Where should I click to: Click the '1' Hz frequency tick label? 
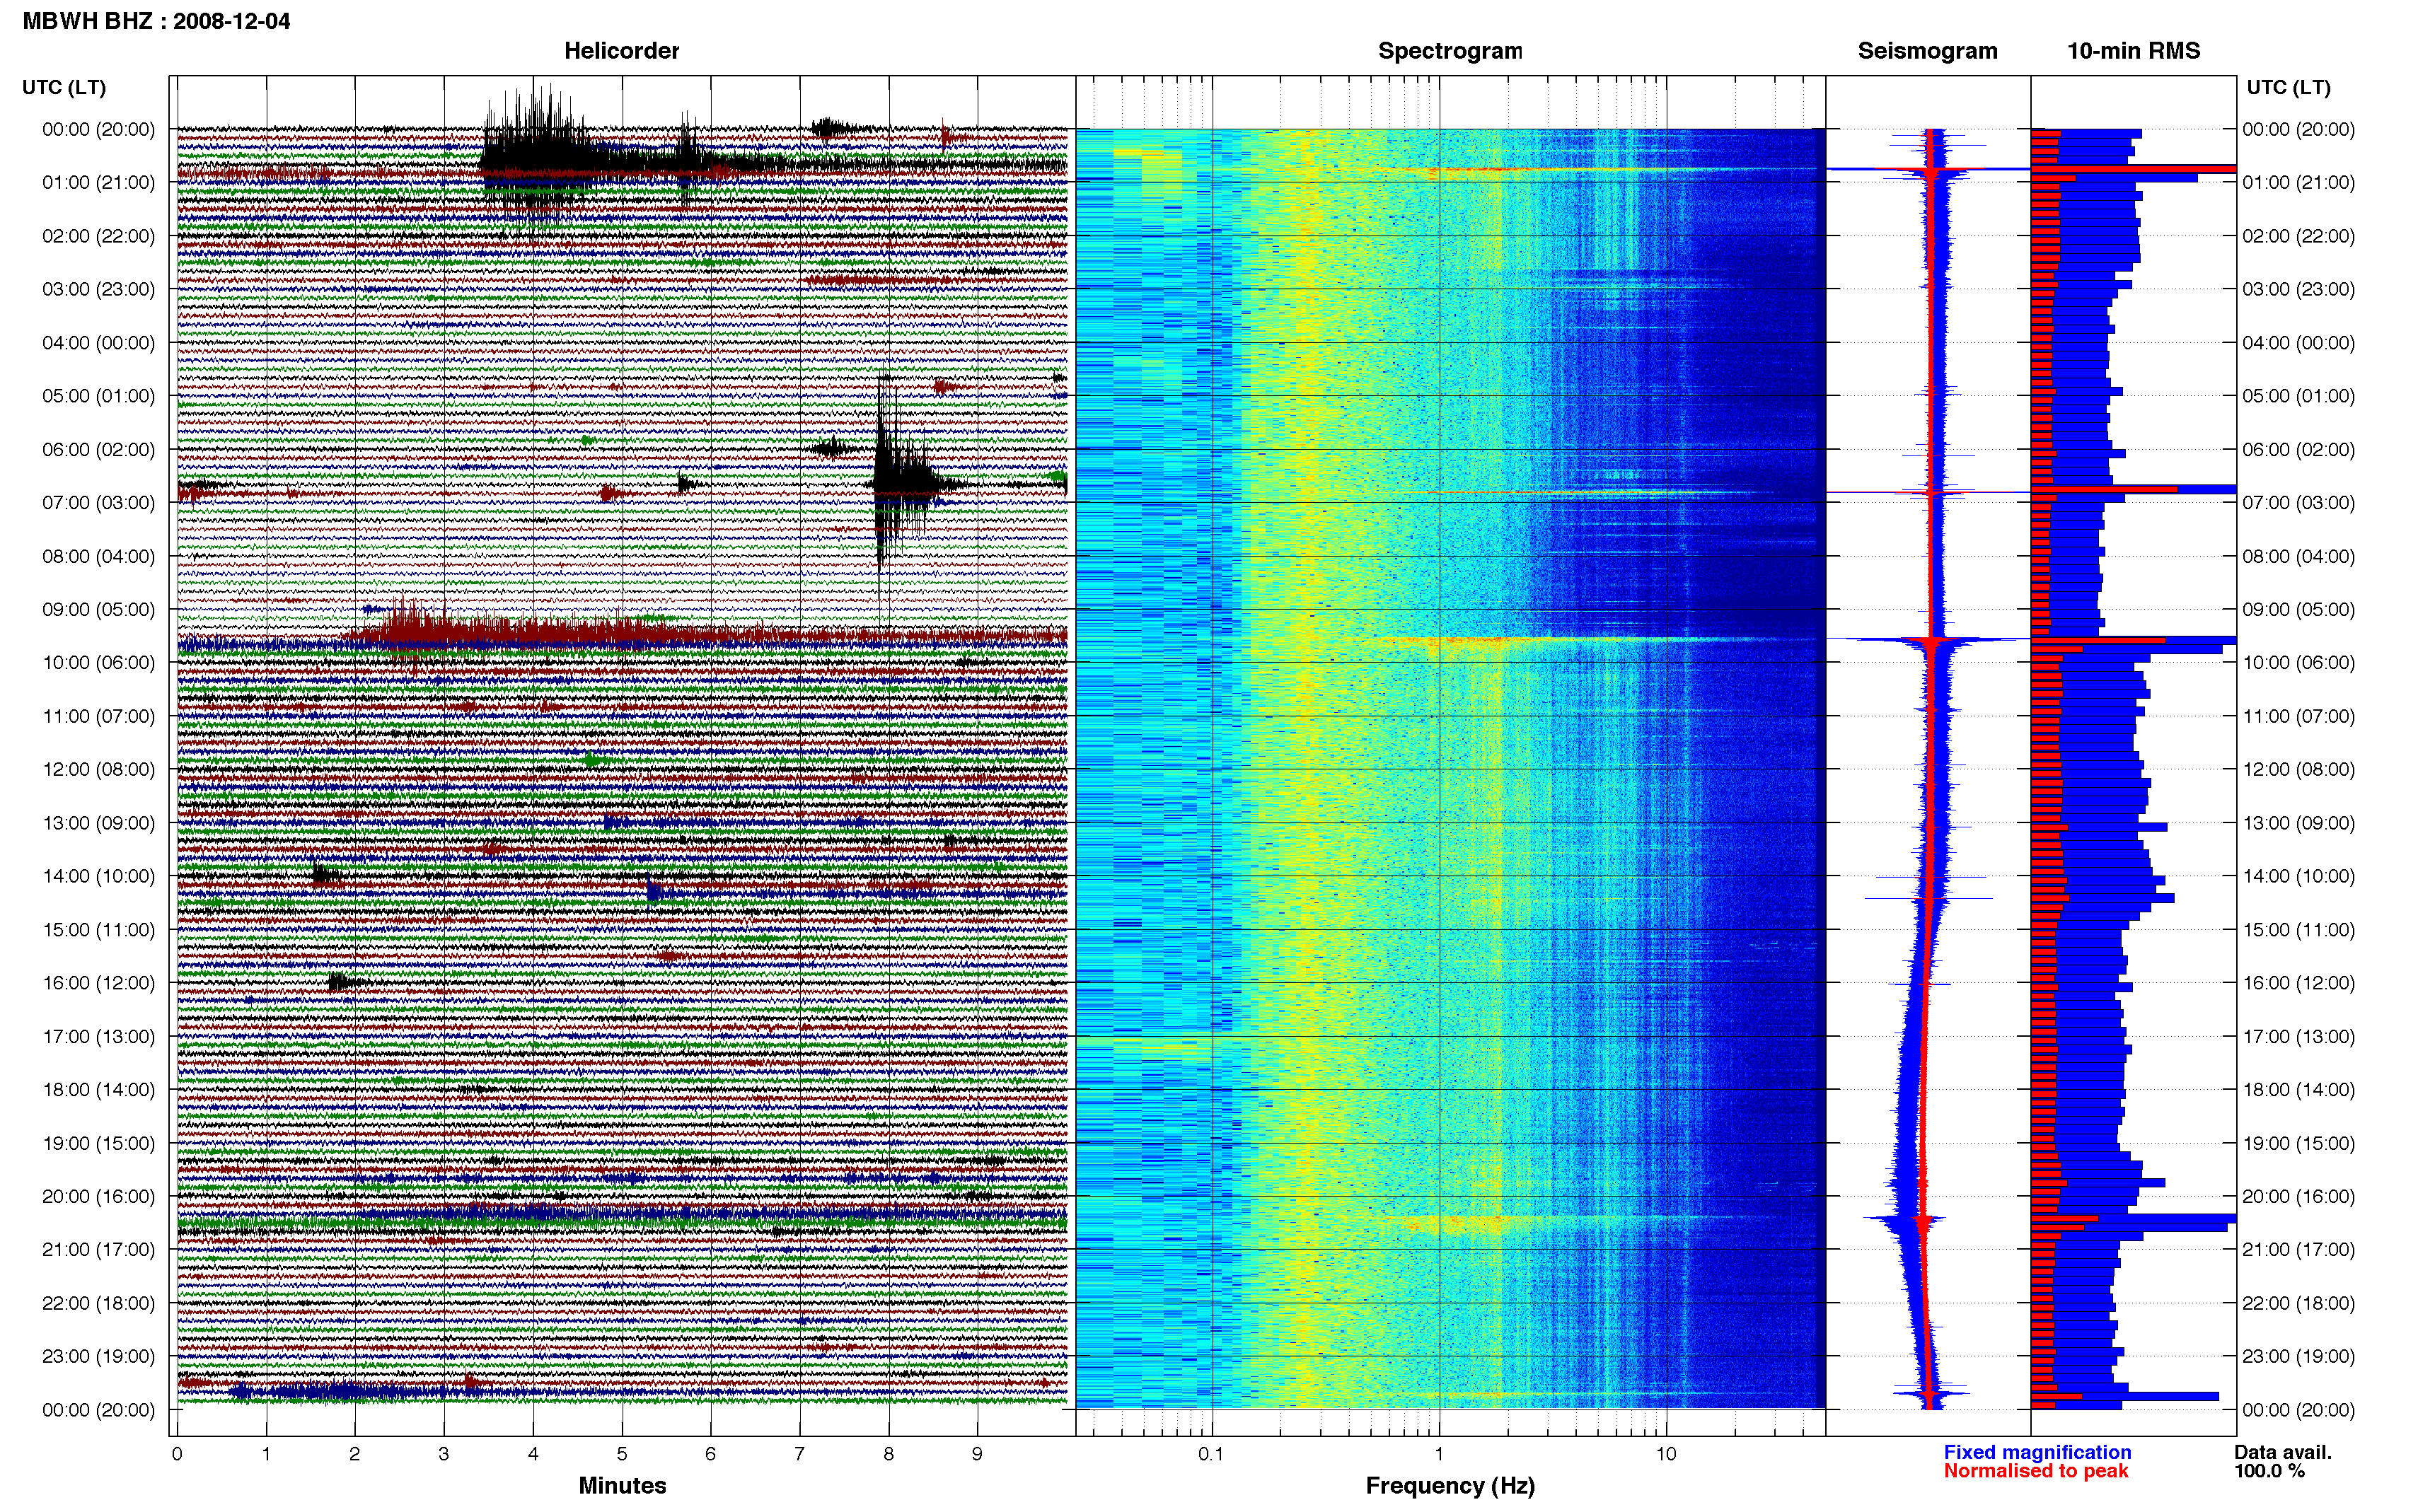point(1439,1454)
